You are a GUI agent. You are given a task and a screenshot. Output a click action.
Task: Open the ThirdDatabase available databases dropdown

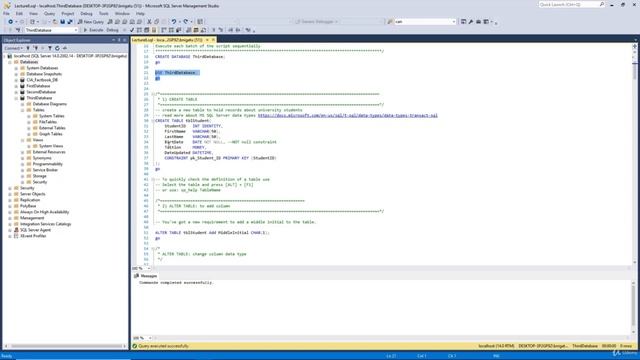pos(76,30)
